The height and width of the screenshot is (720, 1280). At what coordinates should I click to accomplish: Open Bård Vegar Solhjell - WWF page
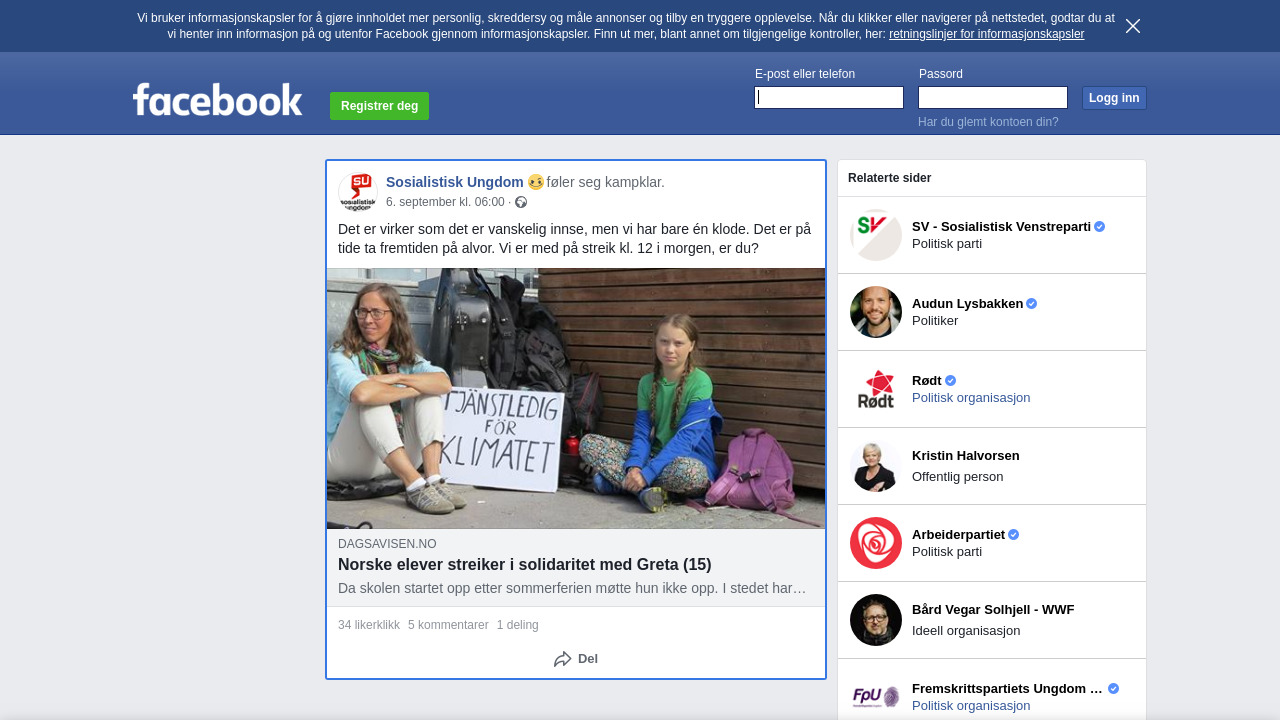click(993, 610)
